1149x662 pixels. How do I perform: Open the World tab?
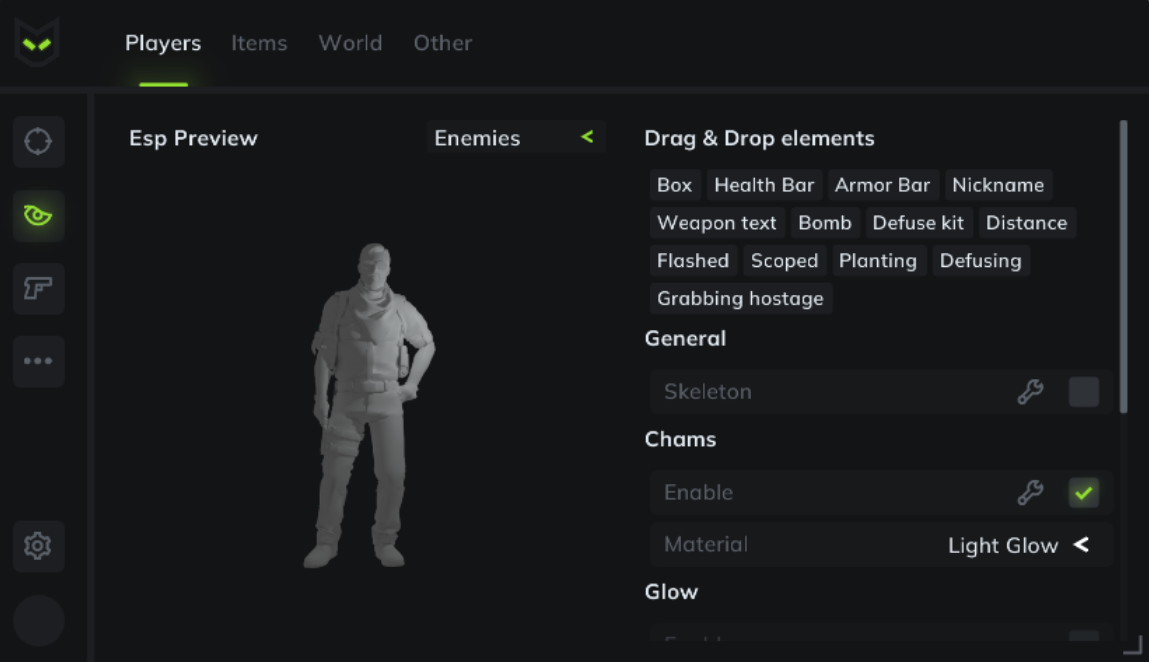[x=350, y=42]
